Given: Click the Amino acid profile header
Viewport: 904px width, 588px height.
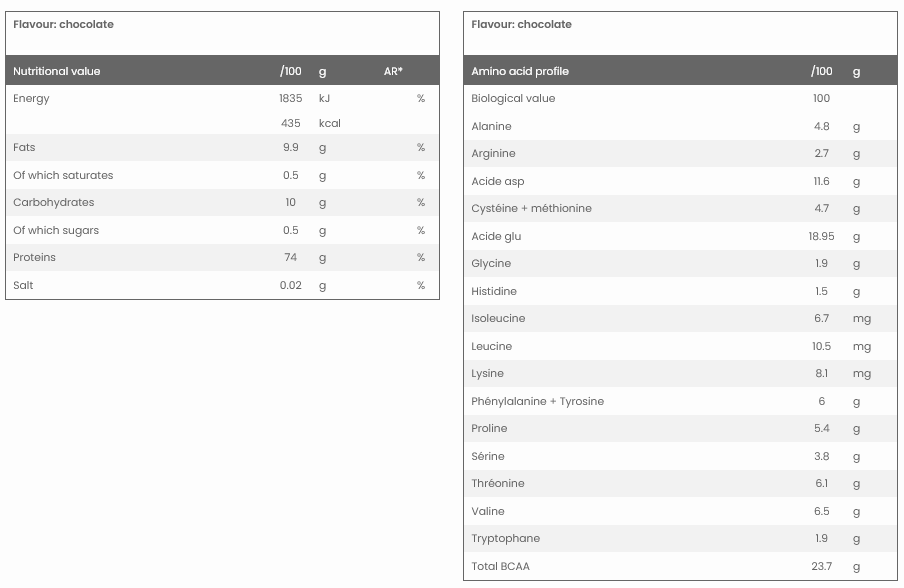Looking at the screenshot, I should [520, 71].
